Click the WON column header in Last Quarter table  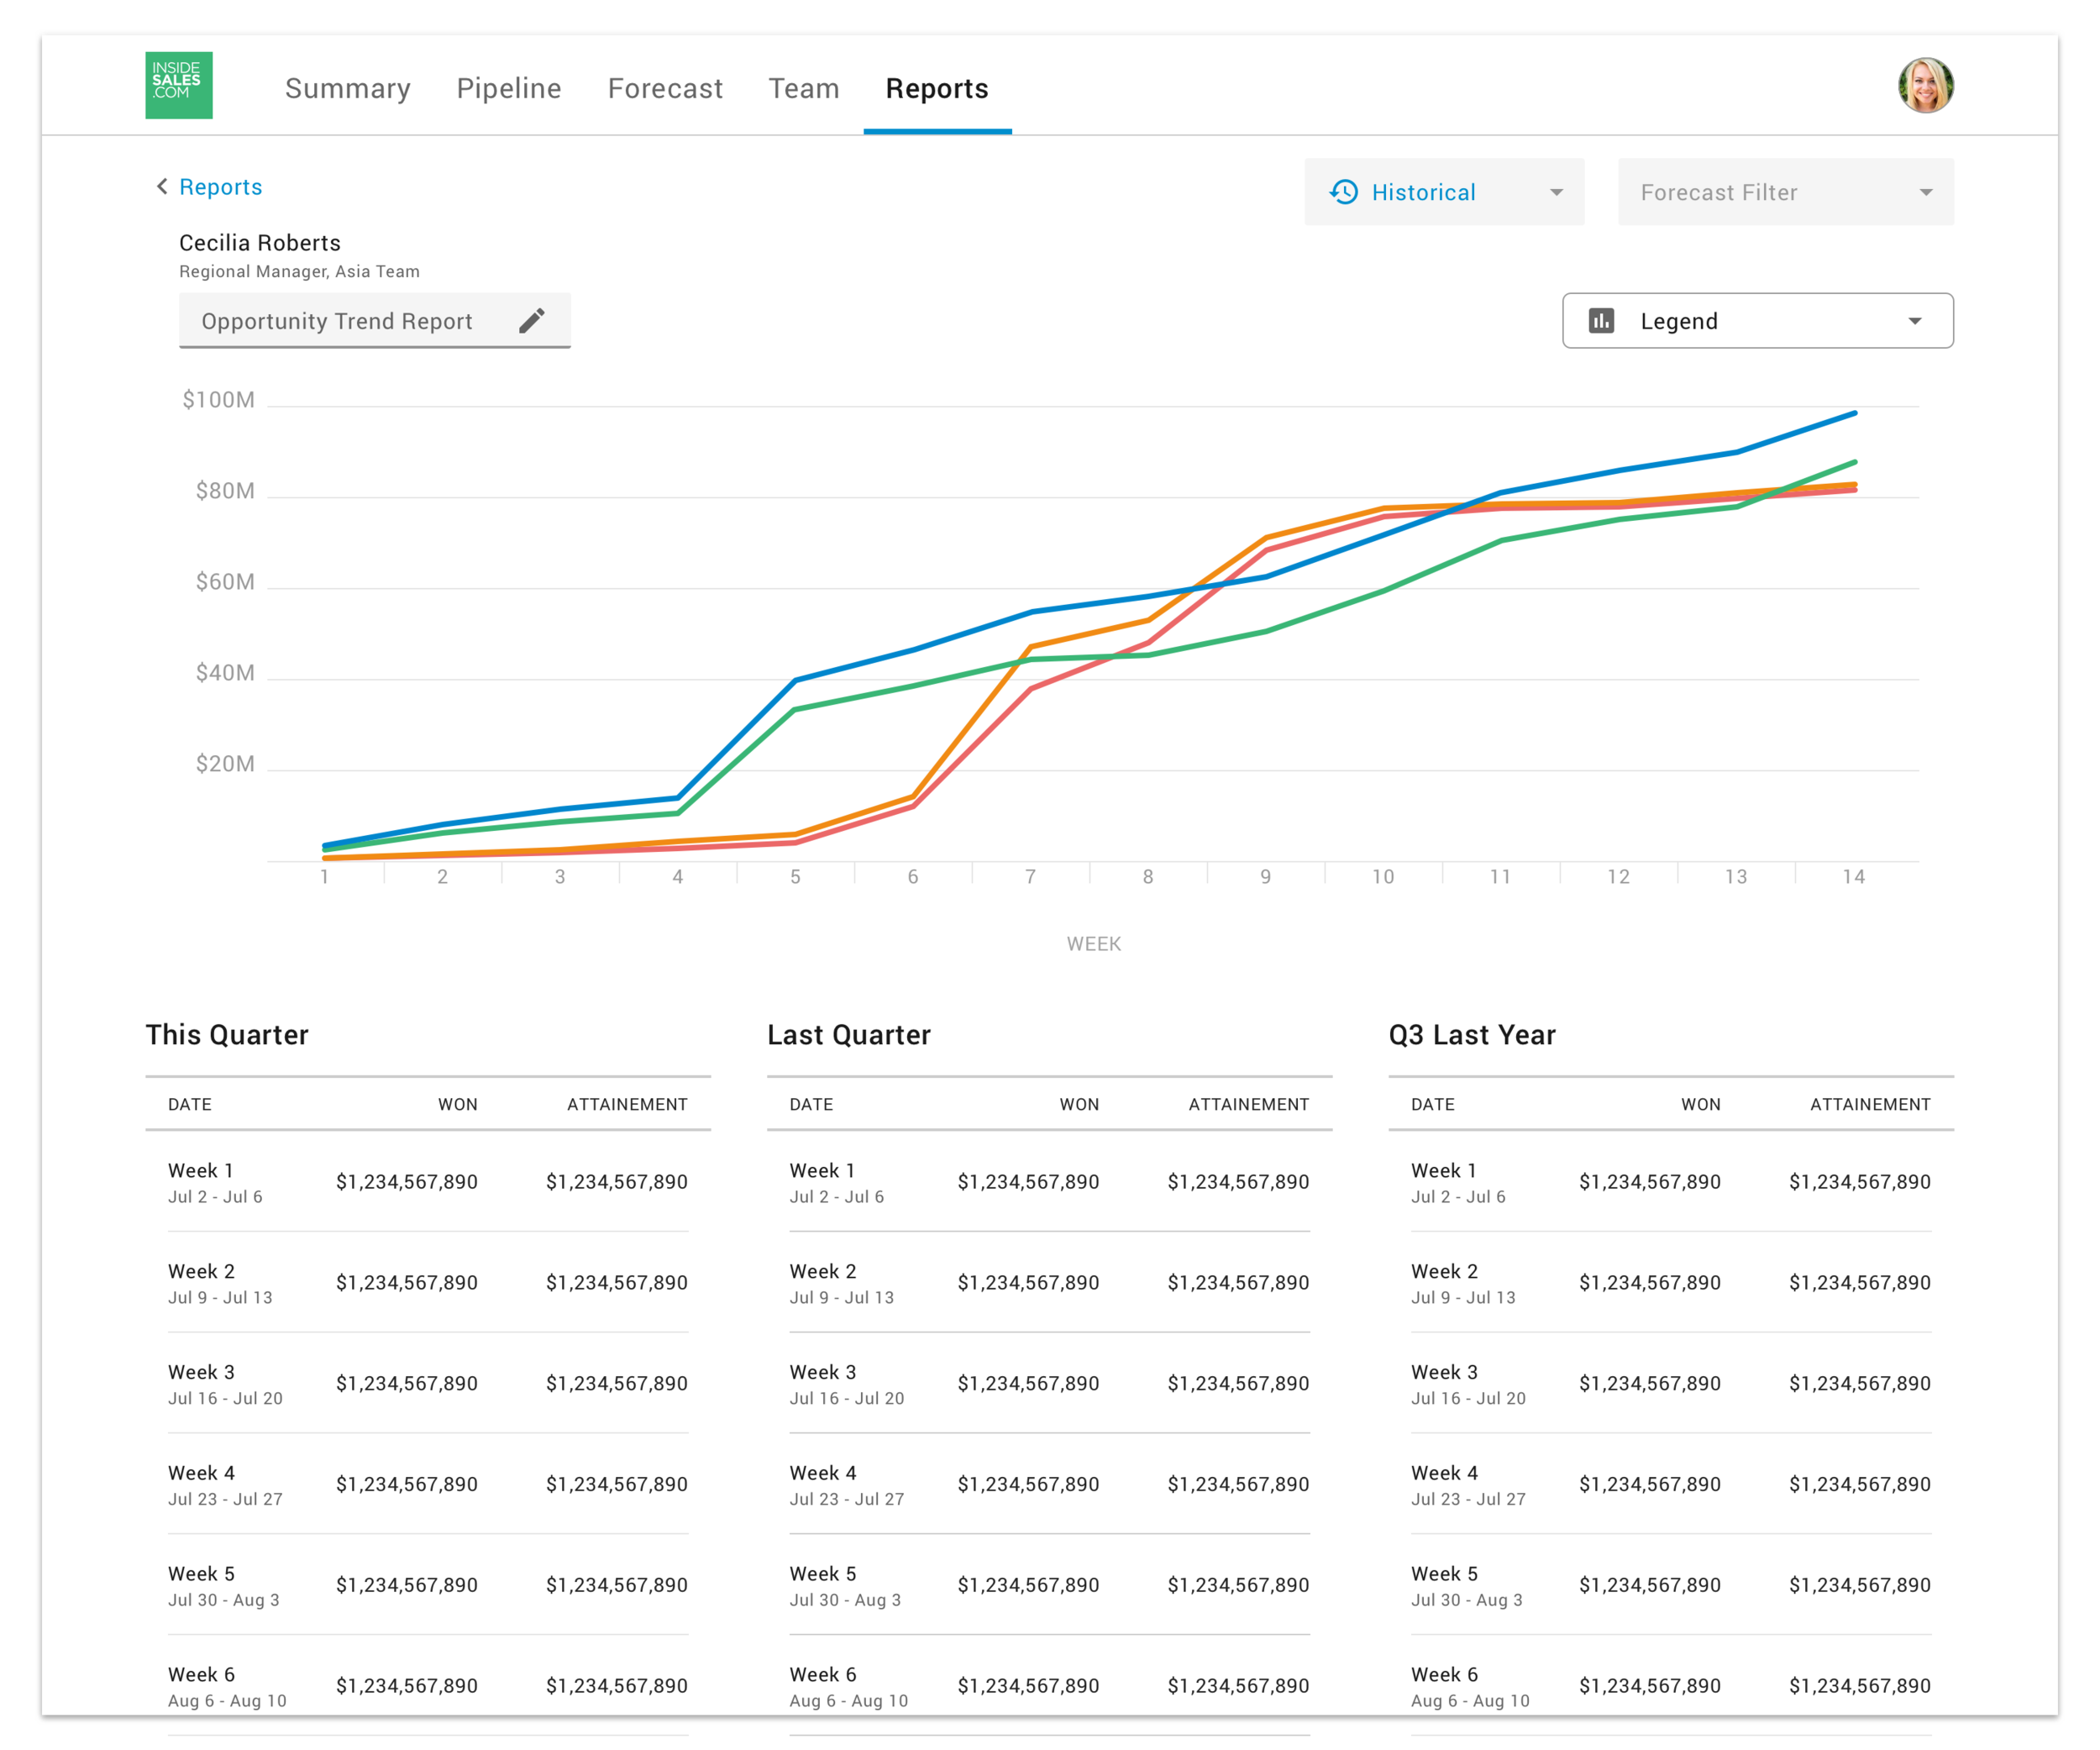click(1080, 1104)
